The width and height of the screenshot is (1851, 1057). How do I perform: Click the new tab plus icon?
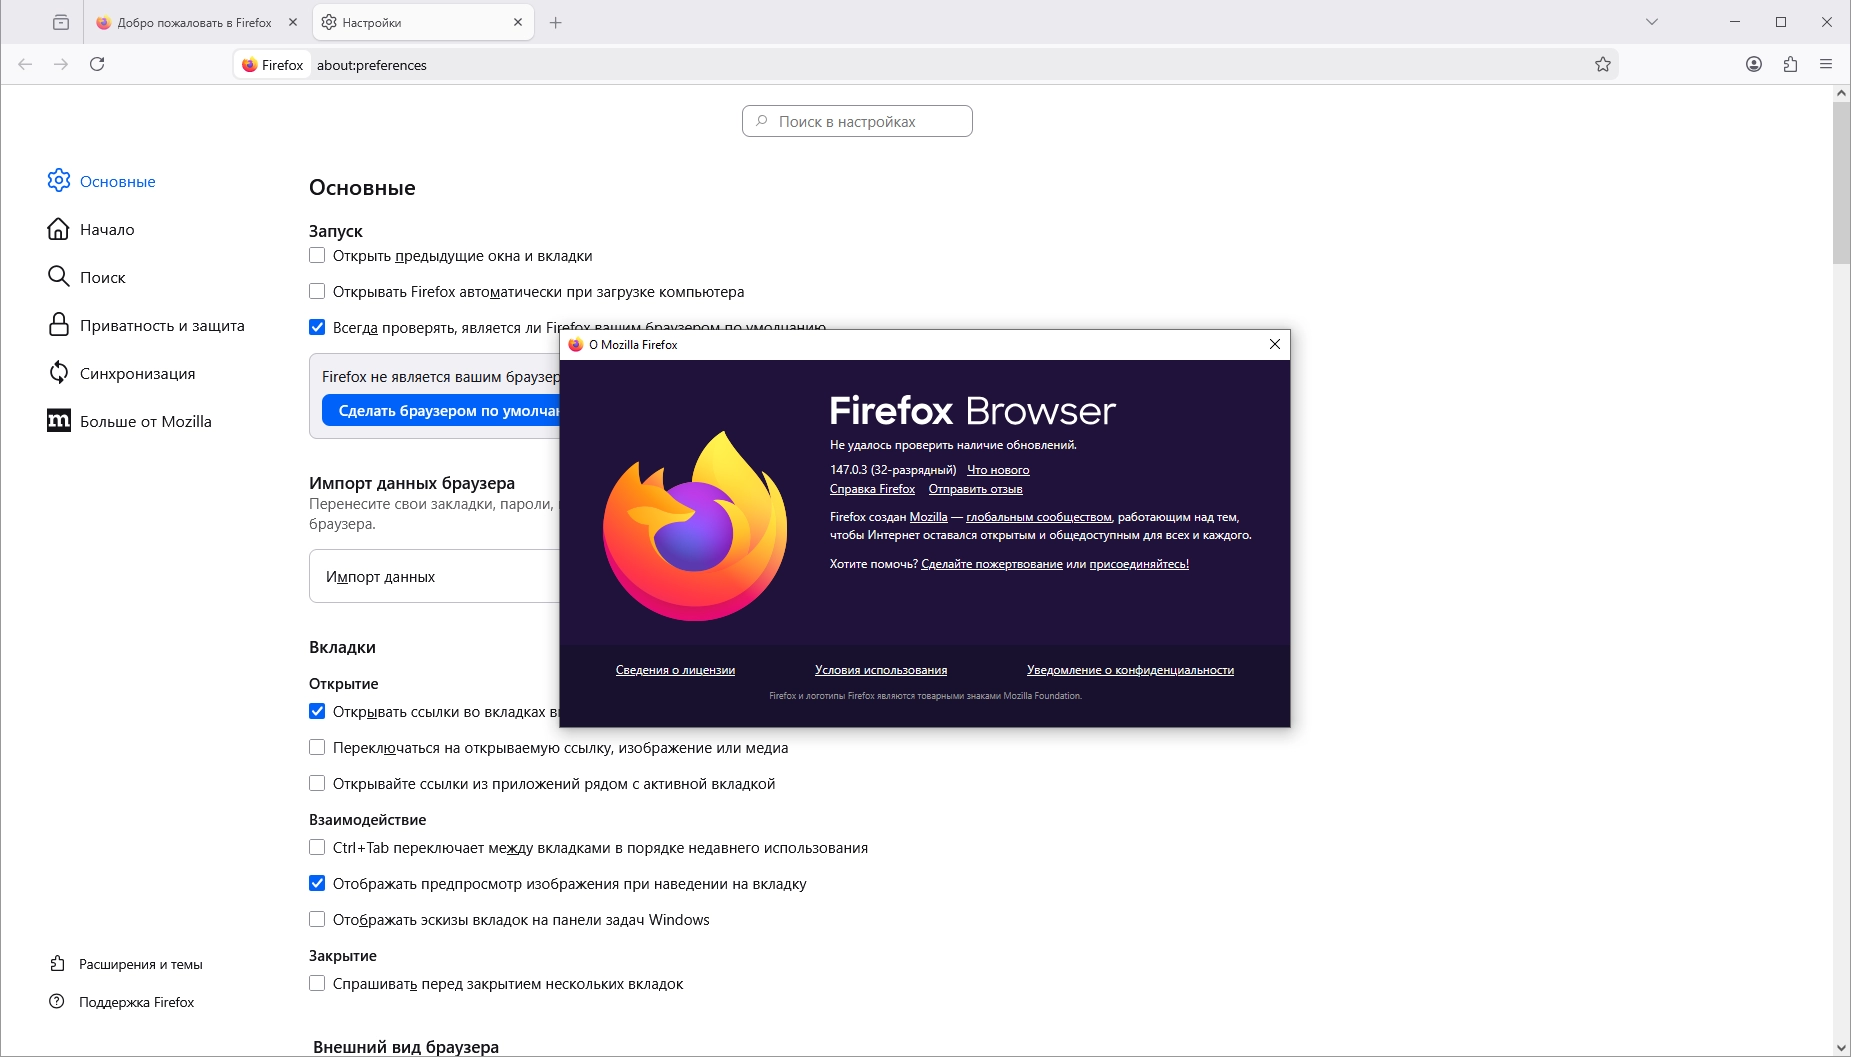(x=556, y=22)
